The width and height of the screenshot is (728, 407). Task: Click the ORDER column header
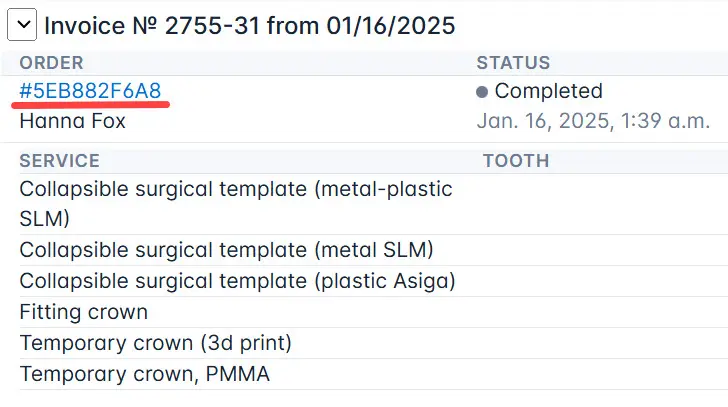[x=51, y=63]
